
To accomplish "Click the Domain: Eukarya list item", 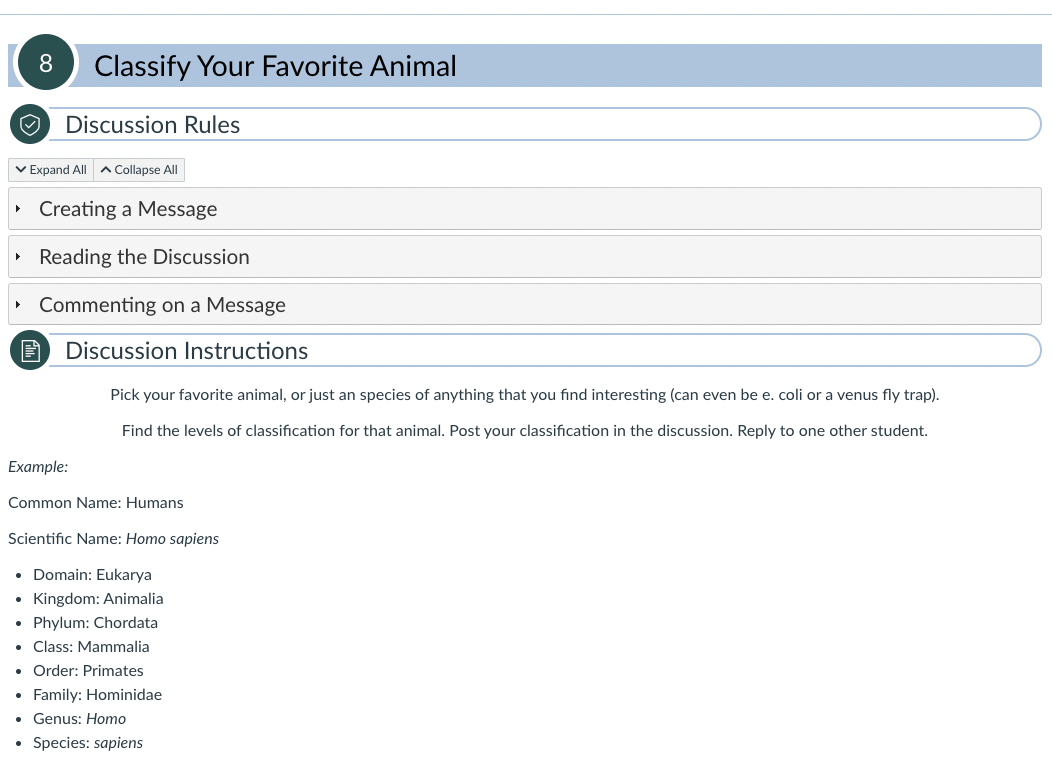I will click(92, 575).
